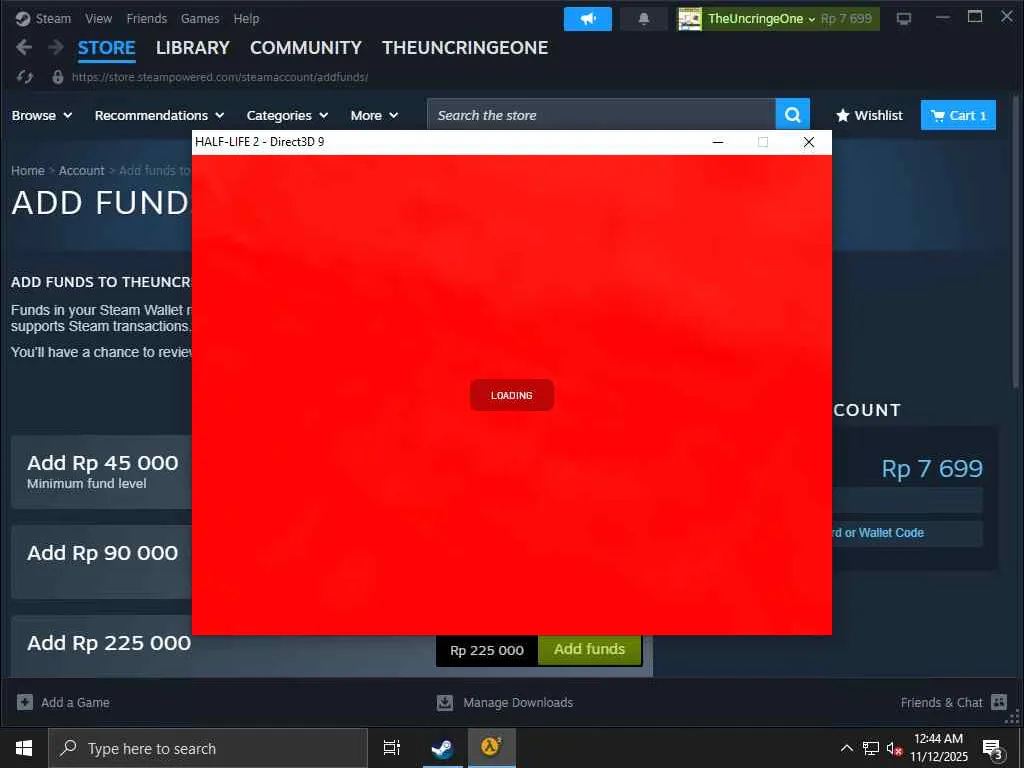Close the HALF-LIFE 2 window

click(x=808, y=142)
